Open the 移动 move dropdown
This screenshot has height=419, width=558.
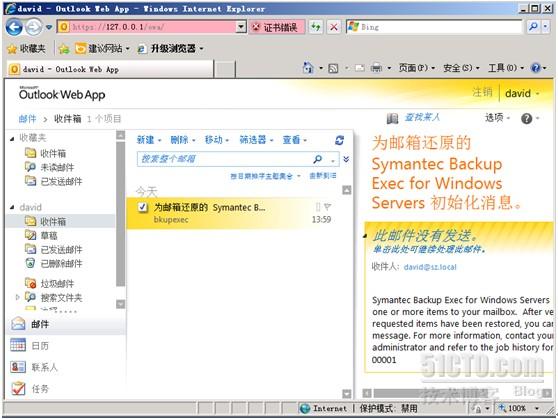coord(217,140)
